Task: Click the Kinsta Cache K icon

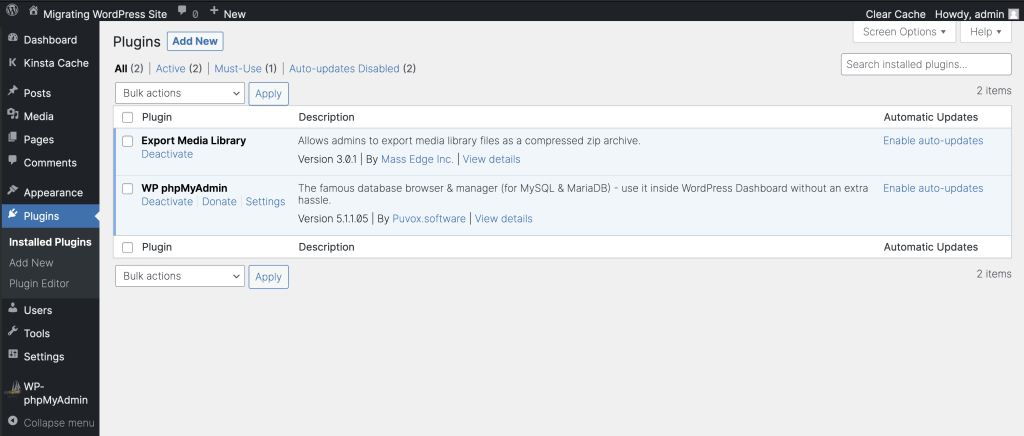Action: click(x=12, y=63)
